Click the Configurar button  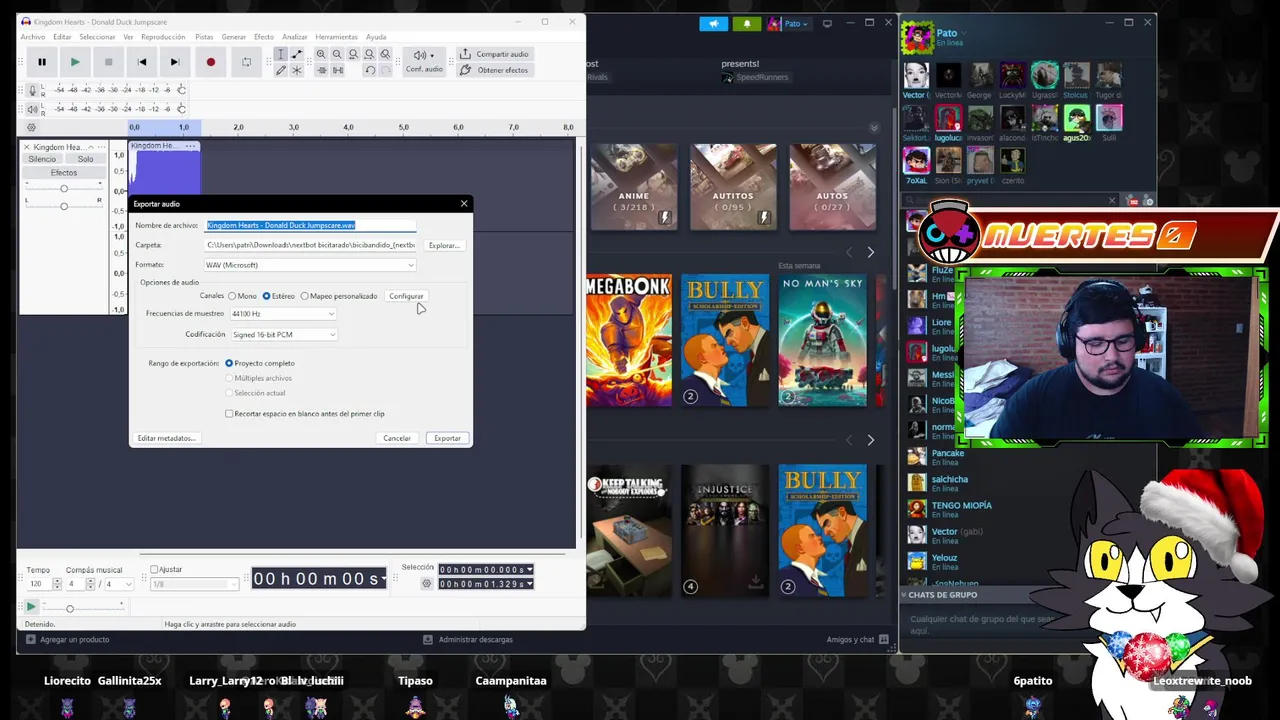click(406, 296)
